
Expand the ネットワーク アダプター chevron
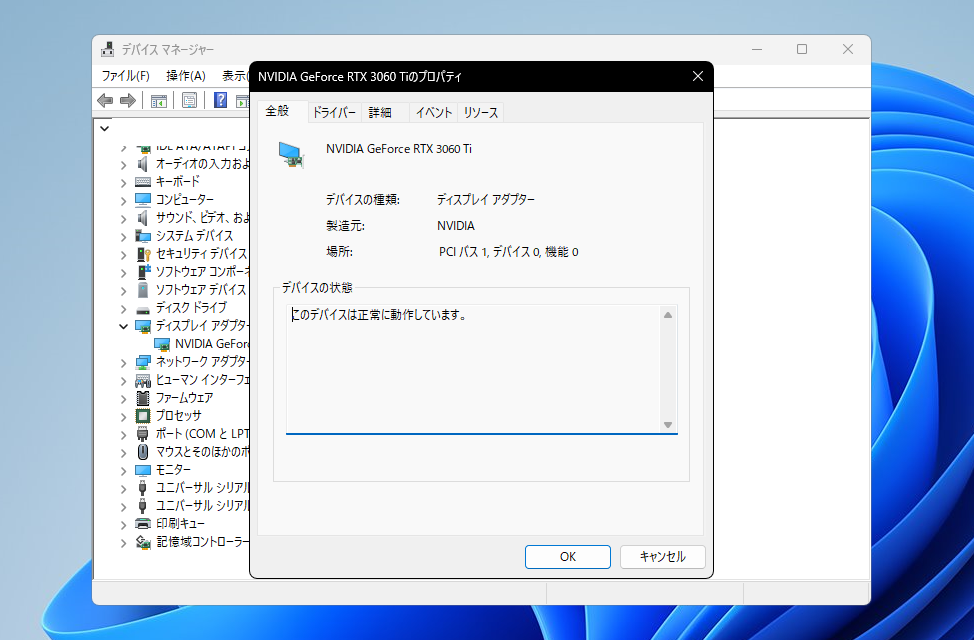point(124,363)
